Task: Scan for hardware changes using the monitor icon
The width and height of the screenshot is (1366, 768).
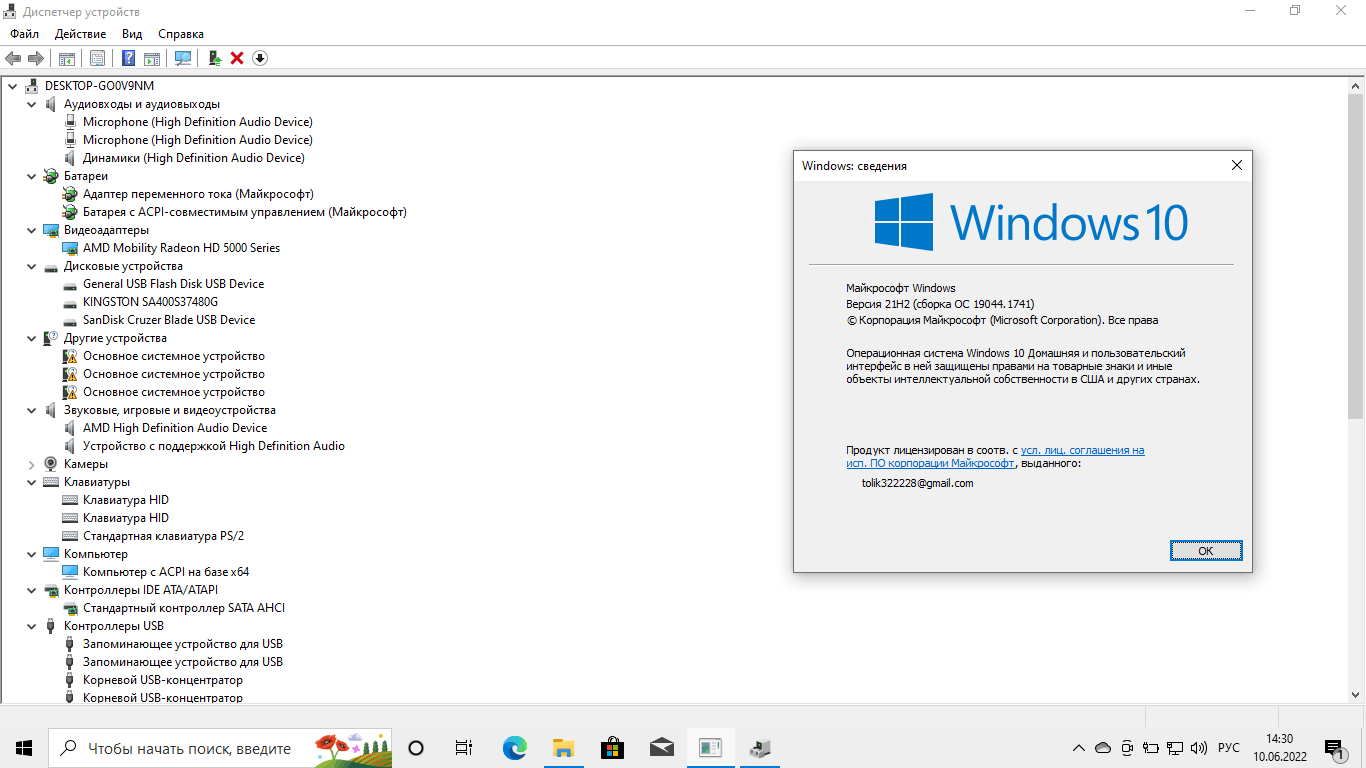Action: 183,58
